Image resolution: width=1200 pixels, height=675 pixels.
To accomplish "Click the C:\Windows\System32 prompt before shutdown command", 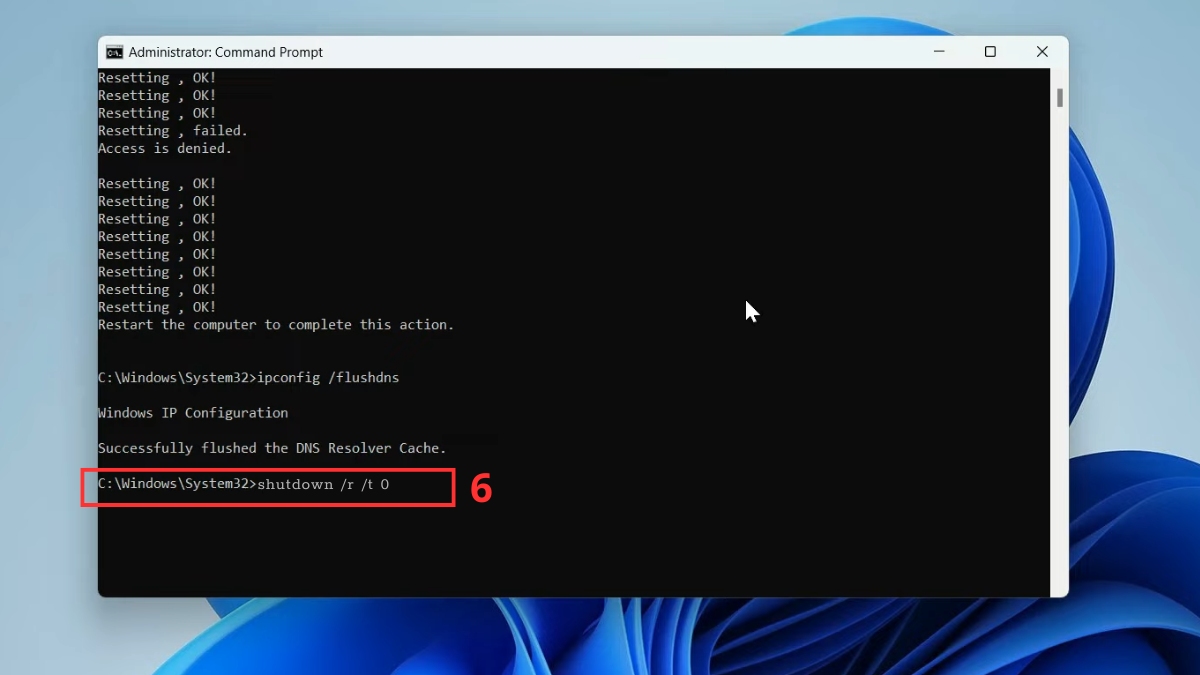I will point(175,484).
